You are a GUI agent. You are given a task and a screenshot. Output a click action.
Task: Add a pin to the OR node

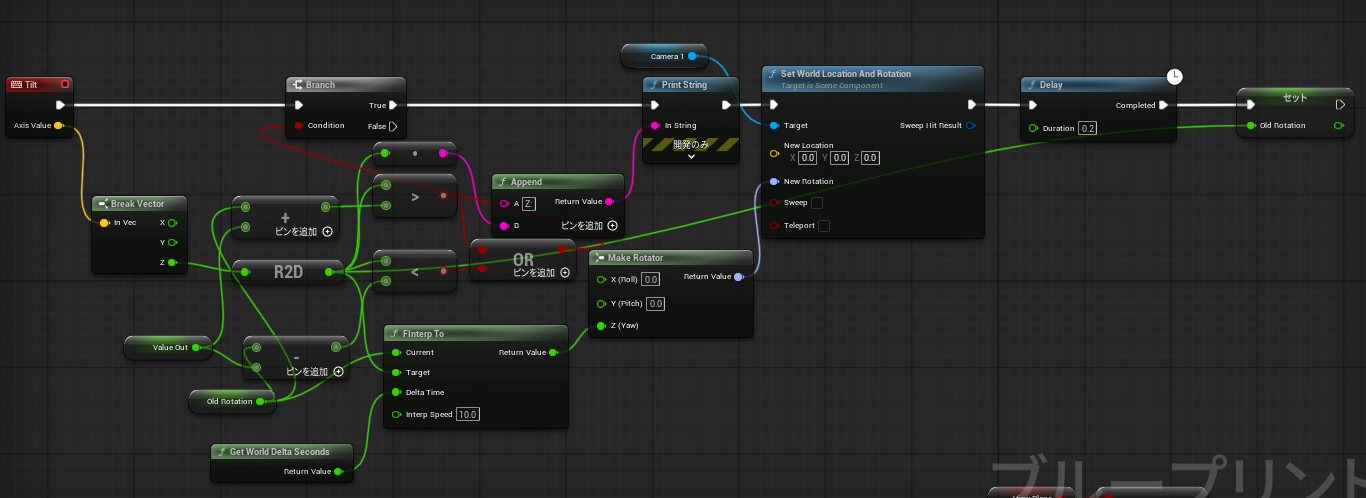pos(564,272)
